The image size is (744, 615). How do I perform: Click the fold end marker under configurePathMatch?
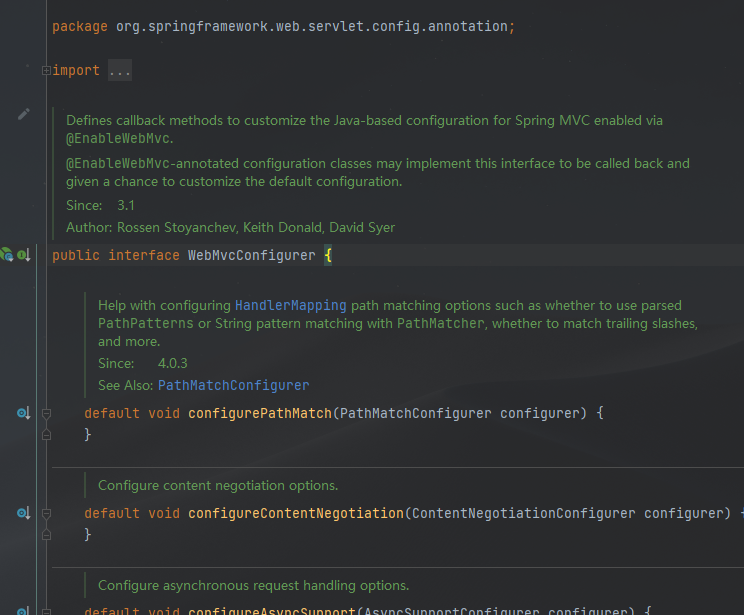[x=46, y=435]
